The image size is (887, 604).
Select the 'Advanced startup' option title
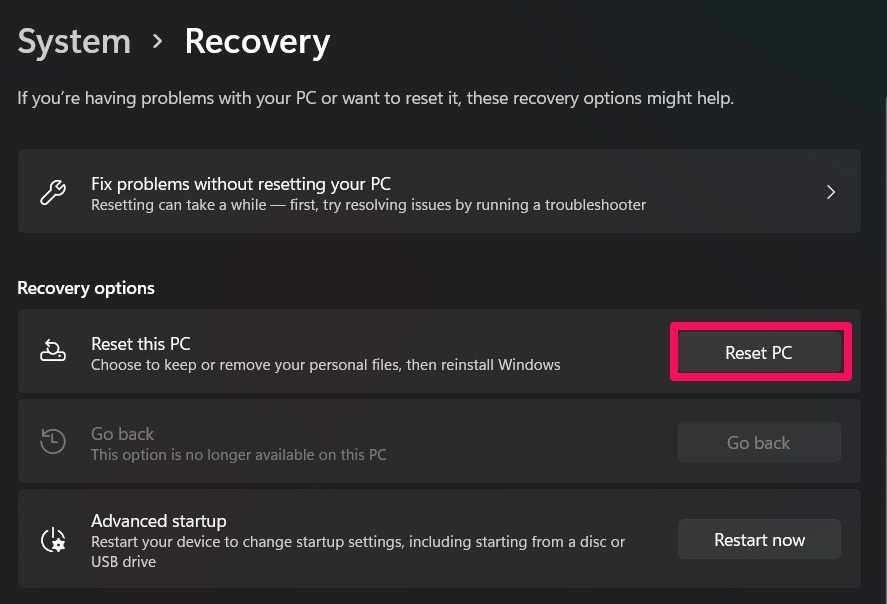point(158,521)
